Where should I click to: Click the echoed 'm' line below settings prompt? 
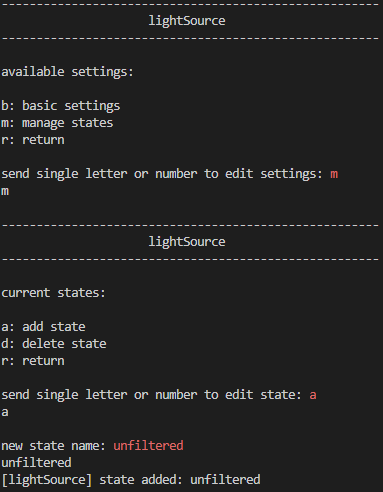pos(5,192)
